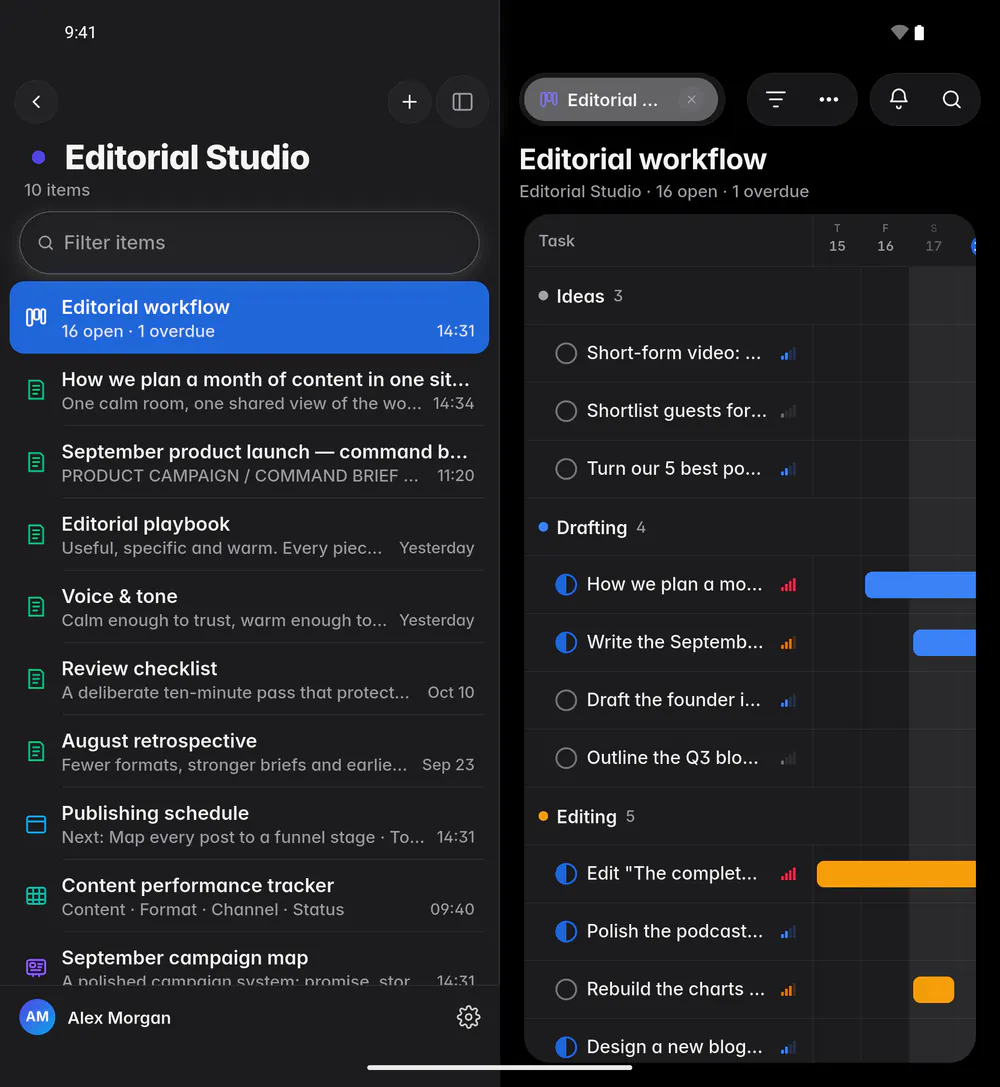Toggle status of 'Write the Septemb...' task

(x=566, y=643)
